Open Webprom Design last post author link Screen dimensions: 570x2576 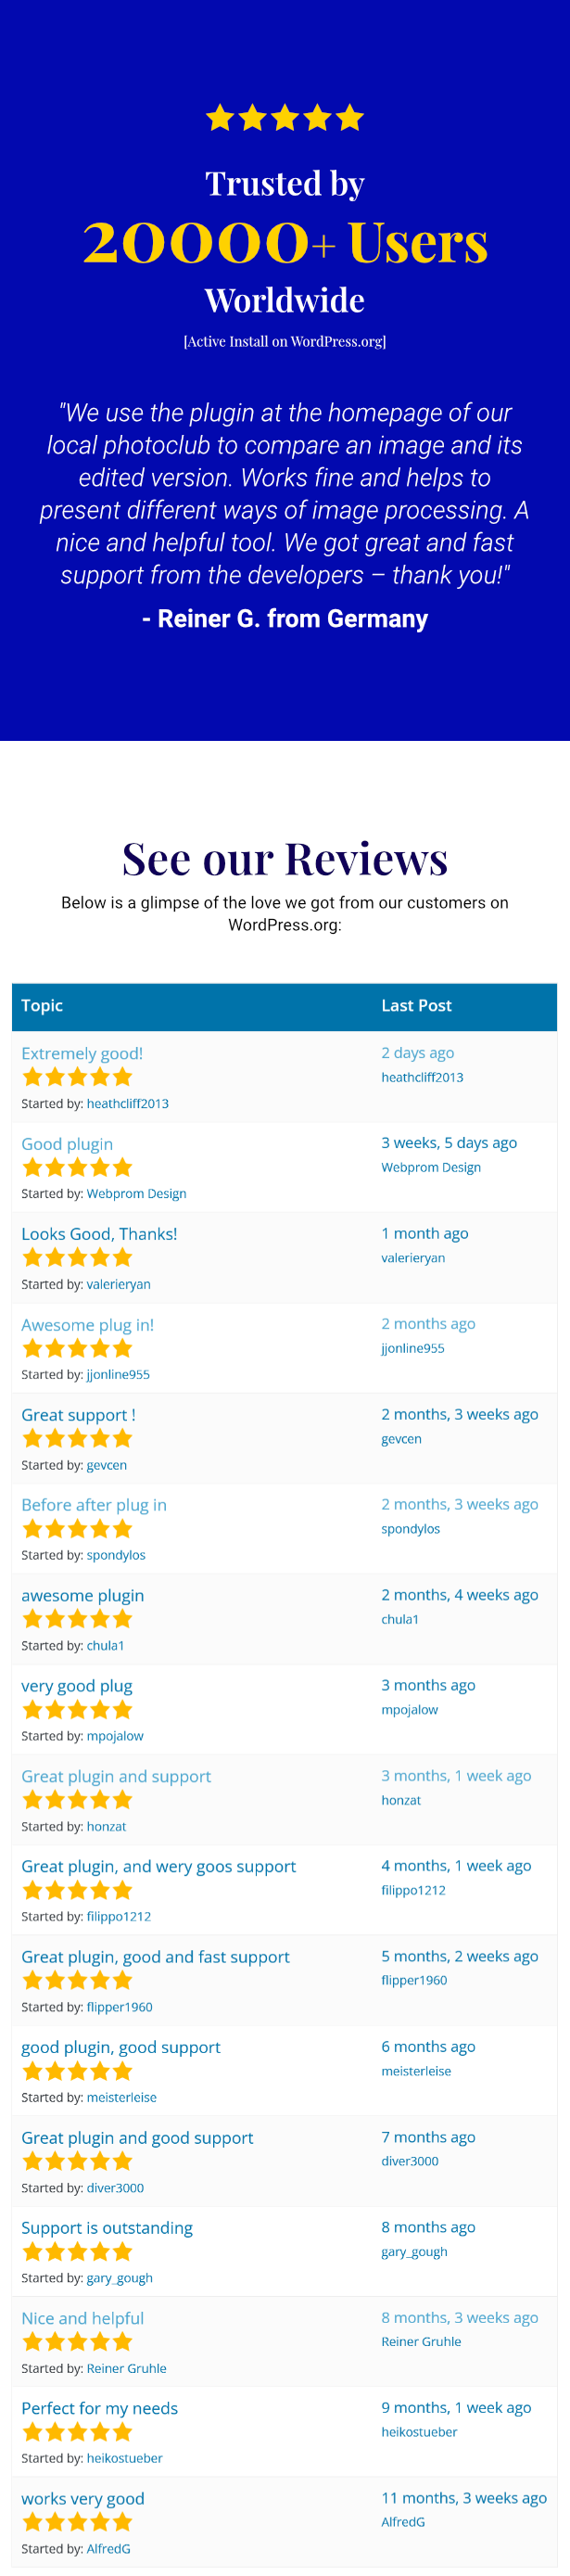click(x=431, y=1167)
